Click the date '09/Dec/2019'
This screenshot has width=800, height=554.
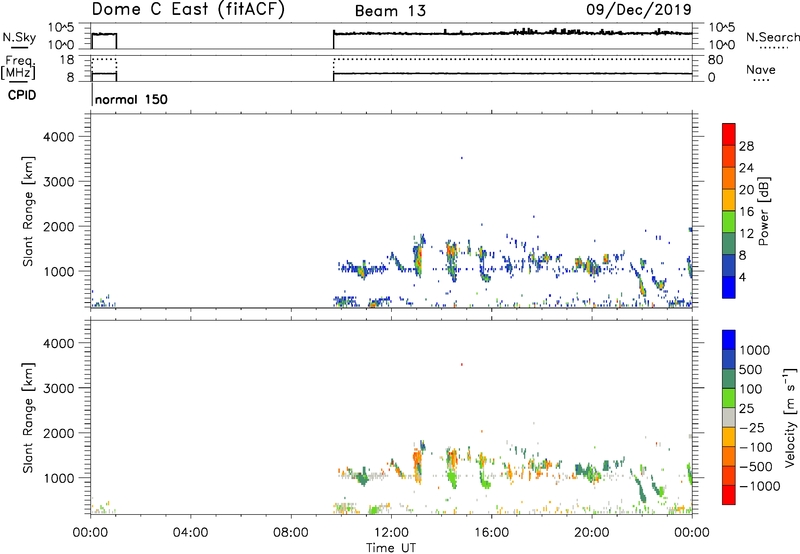click(x=639, y=9)
